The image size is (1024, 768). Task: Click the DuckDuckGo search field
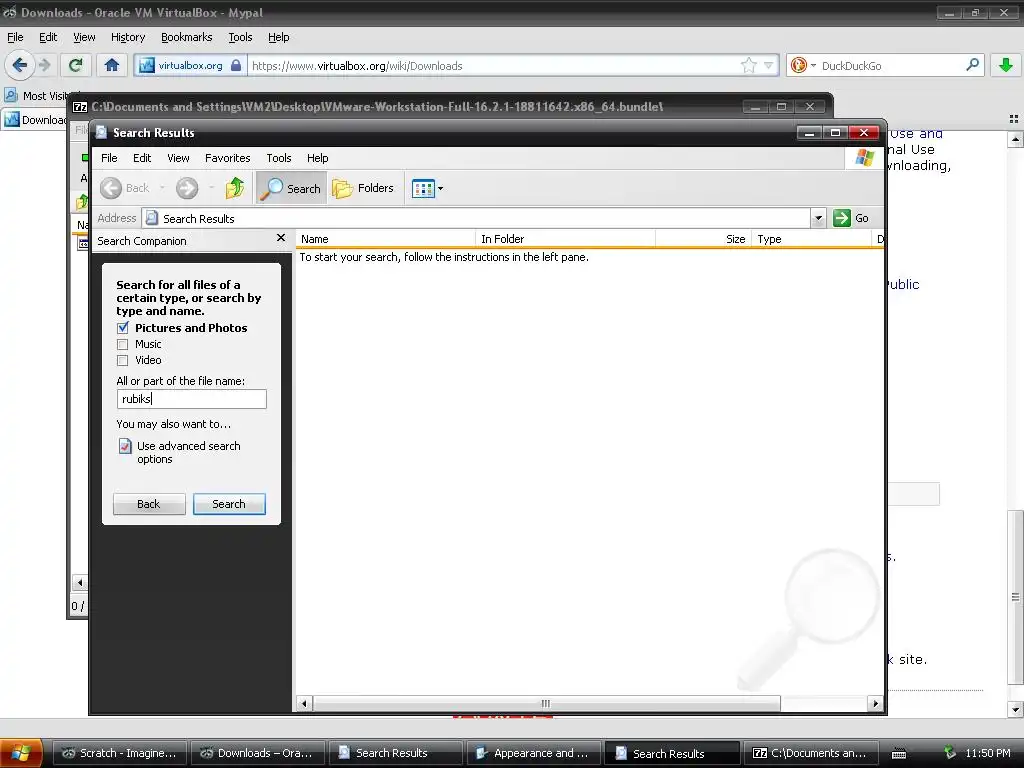click(x=891, y=65)
